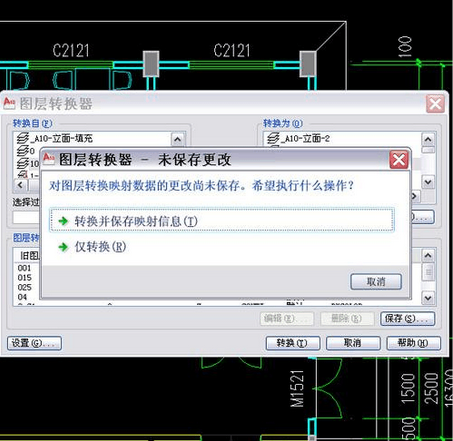Click down arrow of 转换为 list scrollbar

tap(428, 182)
